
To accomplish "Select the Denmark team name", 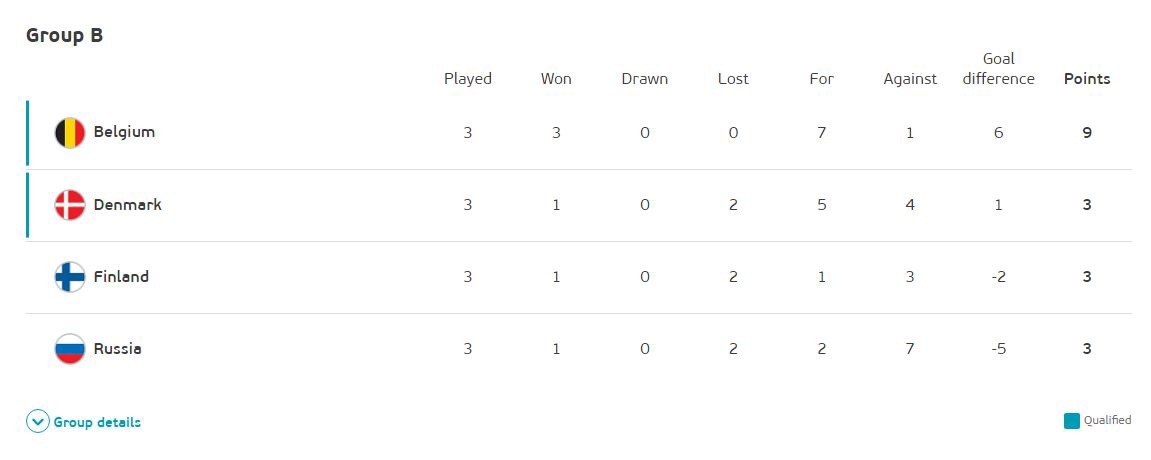I will coord(127,205).
